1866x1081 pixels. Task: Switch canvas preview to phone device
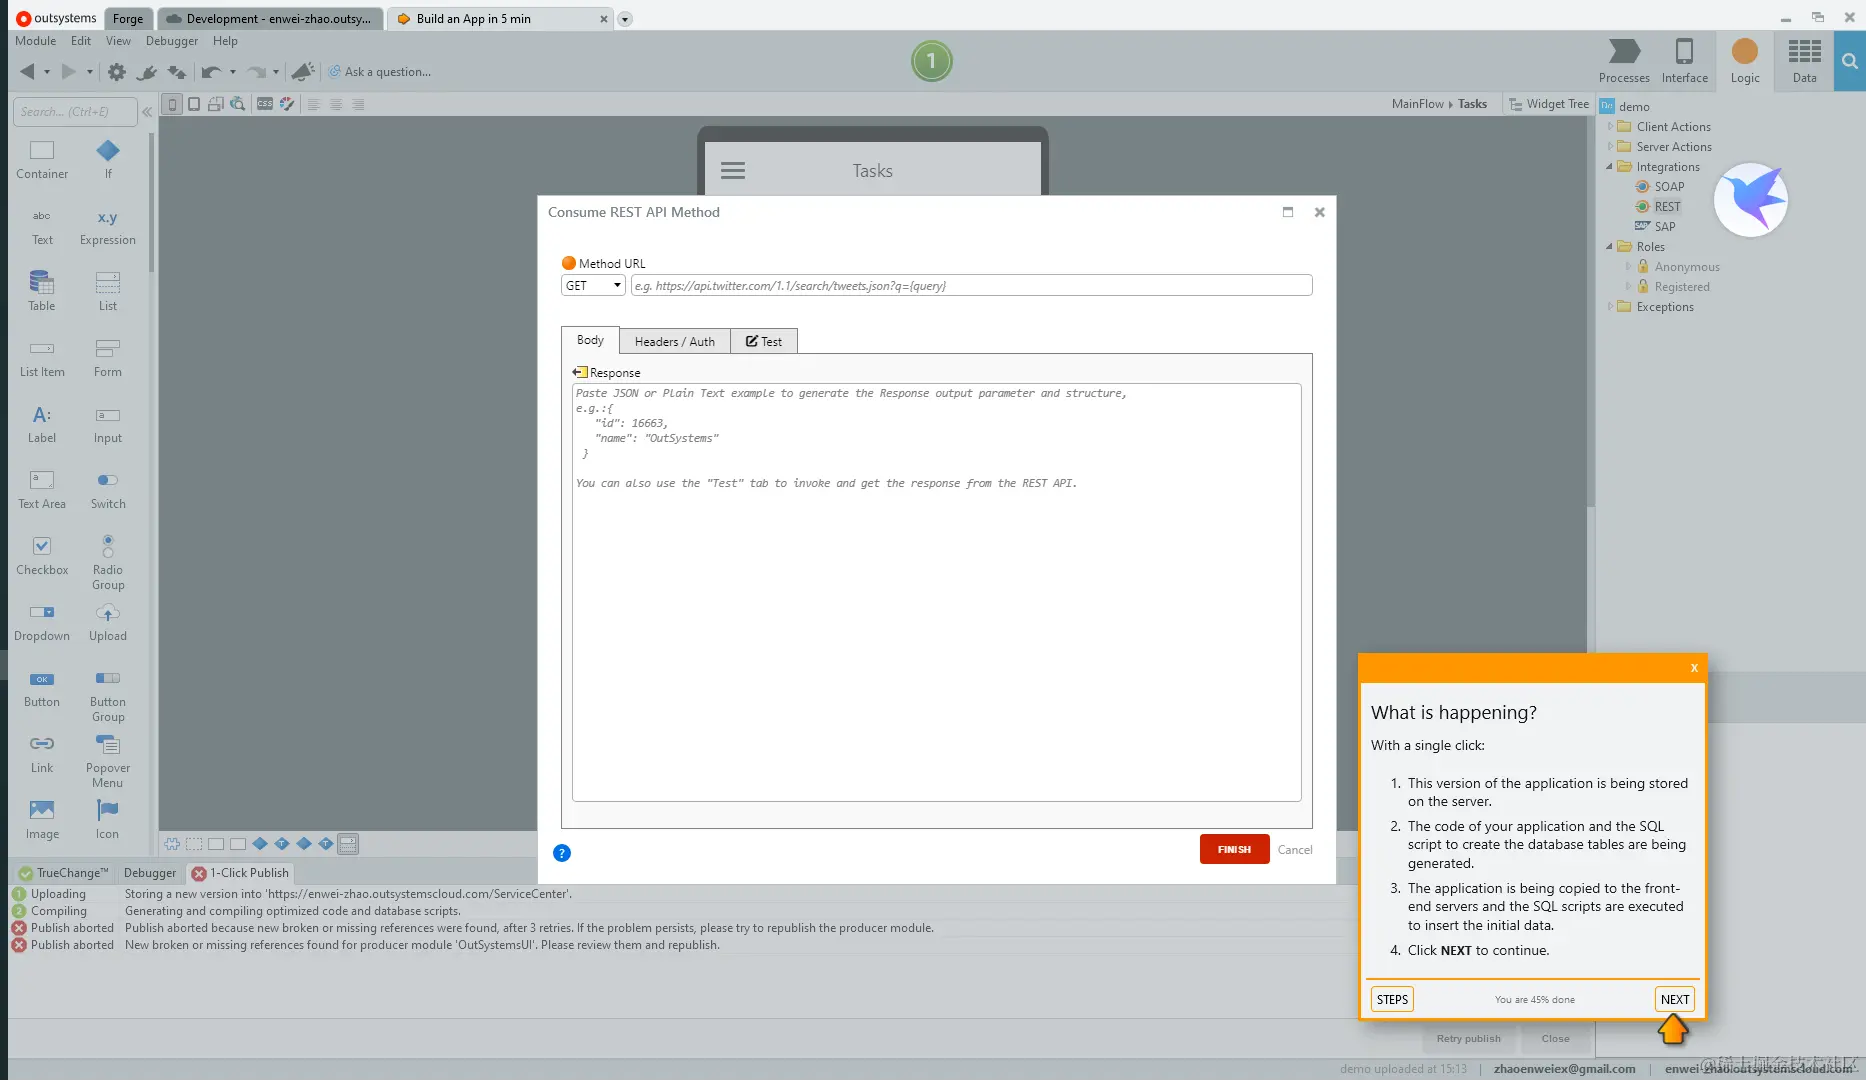(172, 104)
